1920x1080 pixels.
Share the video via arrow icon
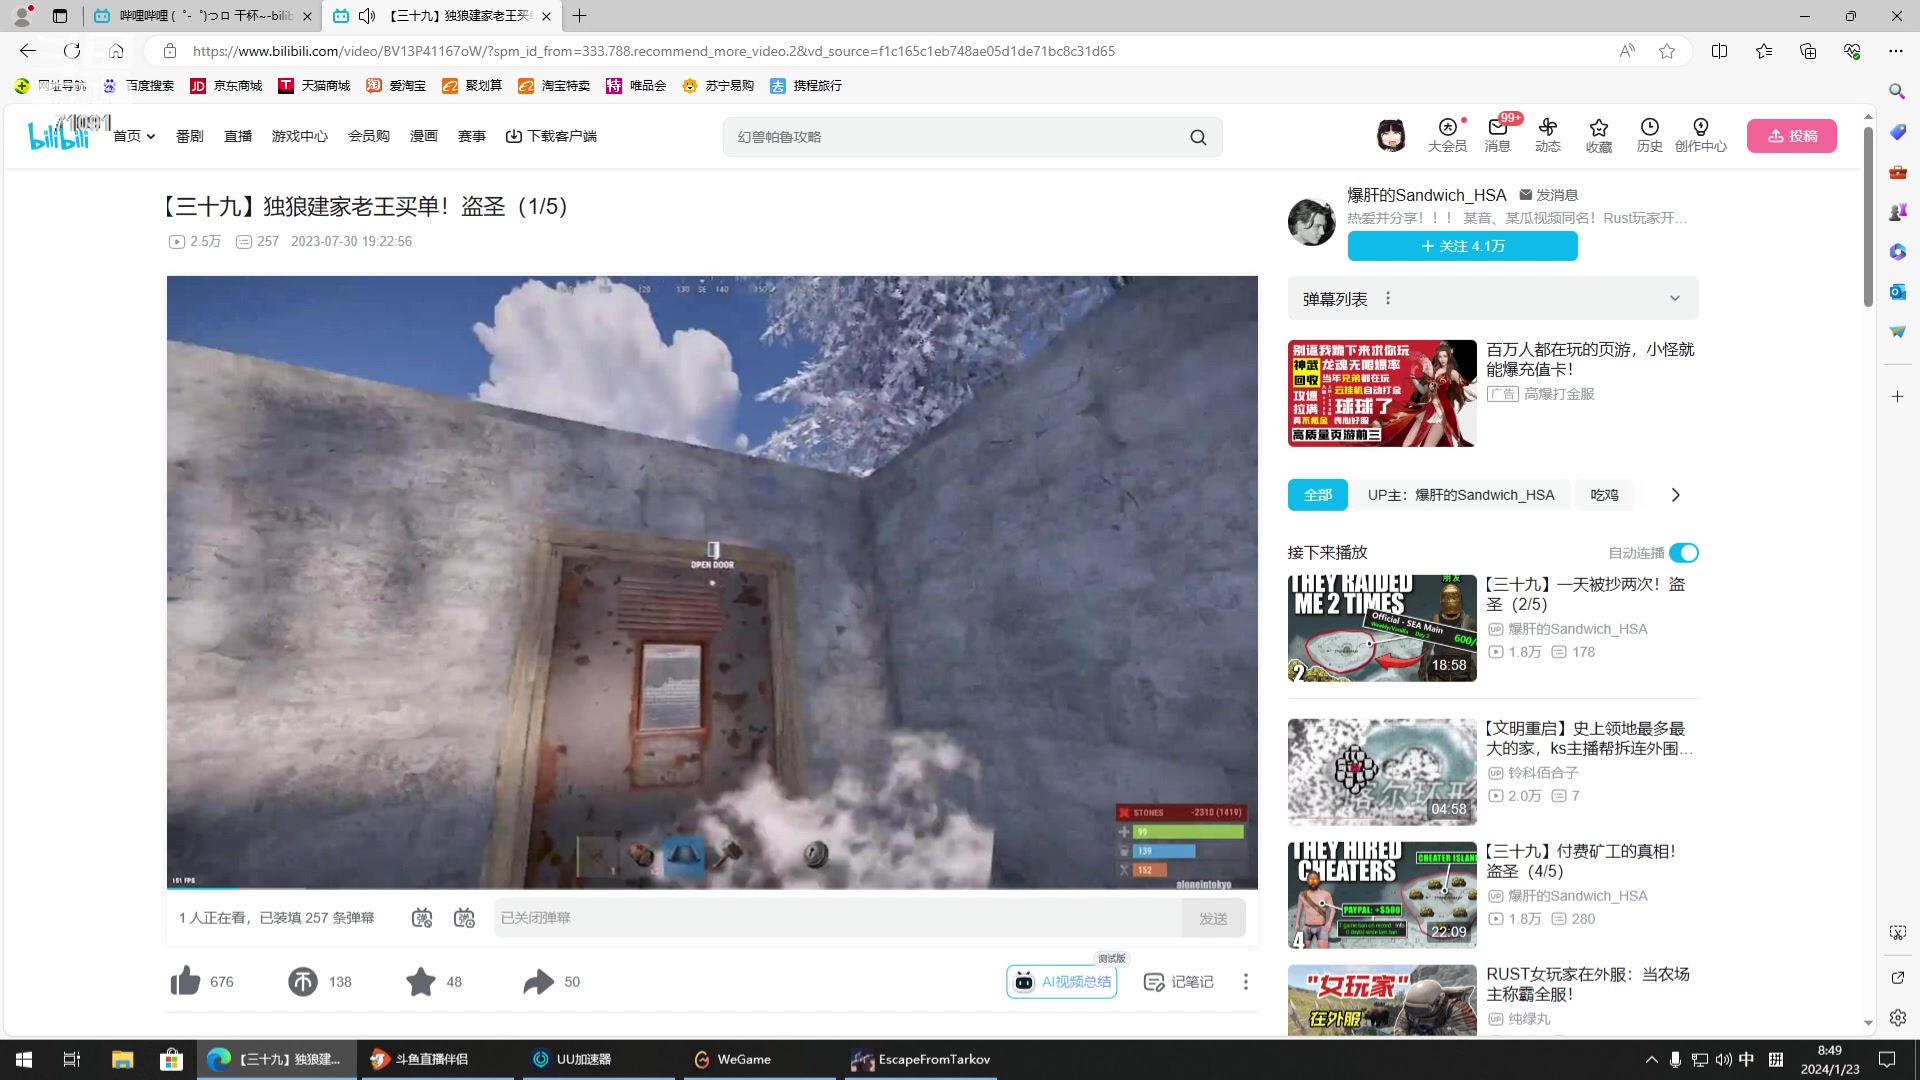pos(538,982)
